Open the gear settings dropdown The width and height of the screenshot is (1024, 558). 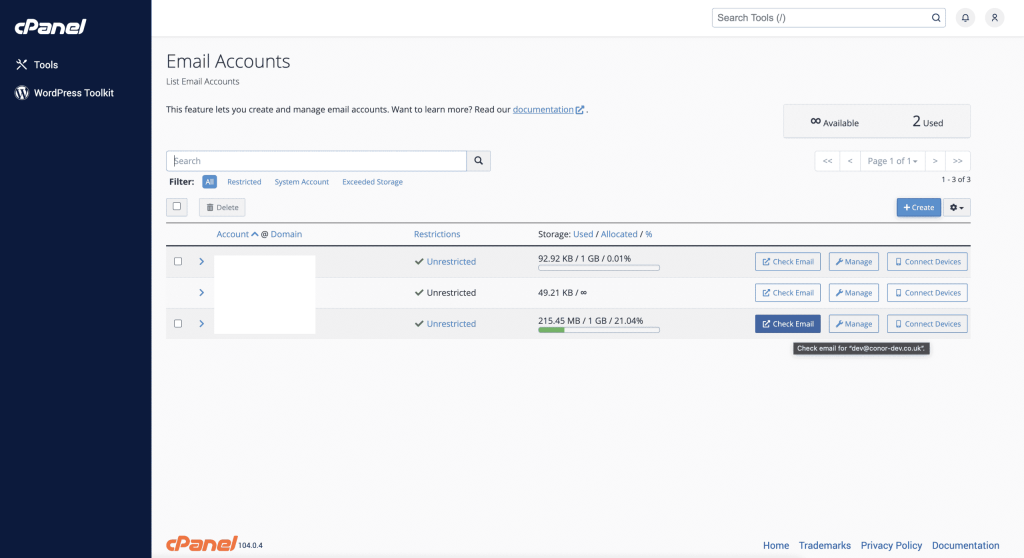pyautogui.click(x=957, y=207)
